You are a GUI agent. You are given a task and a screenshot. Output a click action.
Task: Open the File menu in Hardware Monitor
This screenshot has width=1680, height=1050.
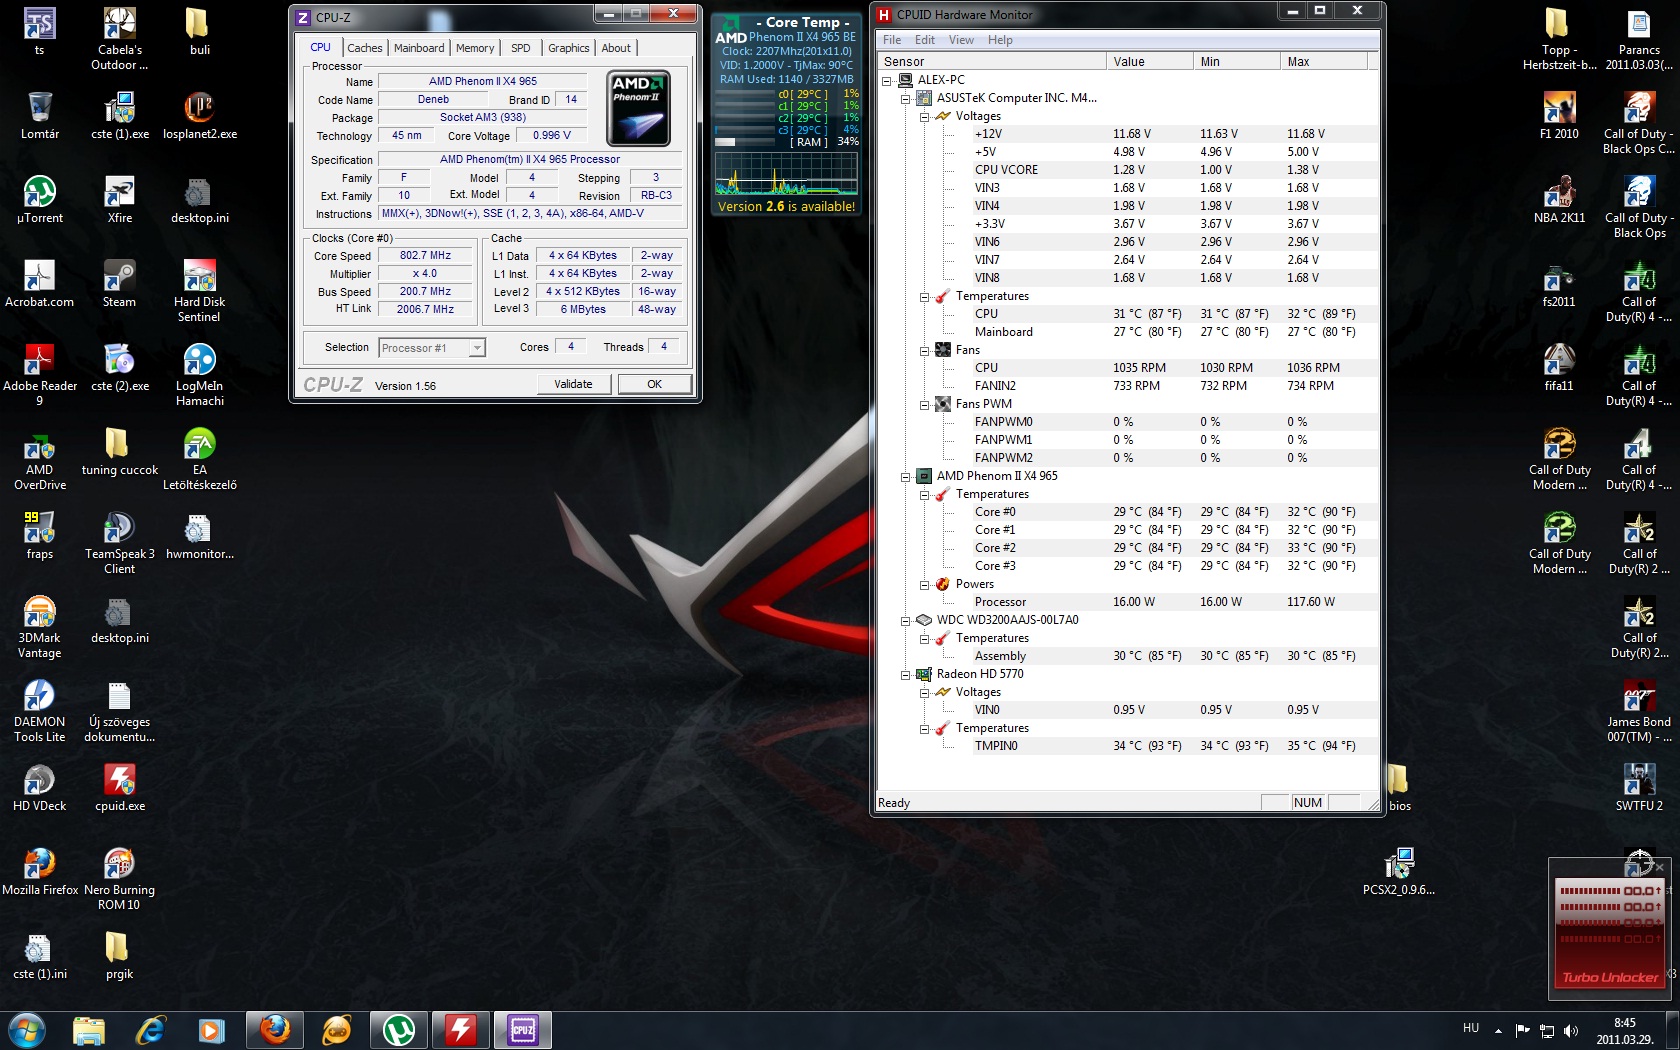(x=892, y=40)
